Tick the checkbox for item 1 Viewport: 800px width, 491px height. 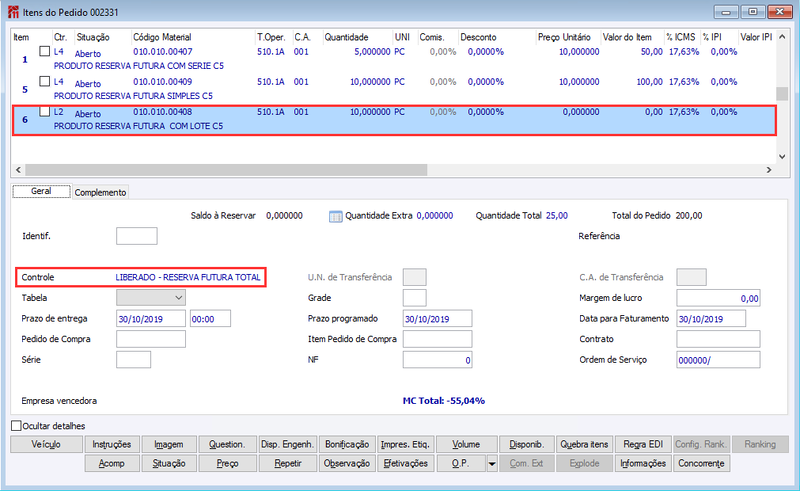coord(45,51)
